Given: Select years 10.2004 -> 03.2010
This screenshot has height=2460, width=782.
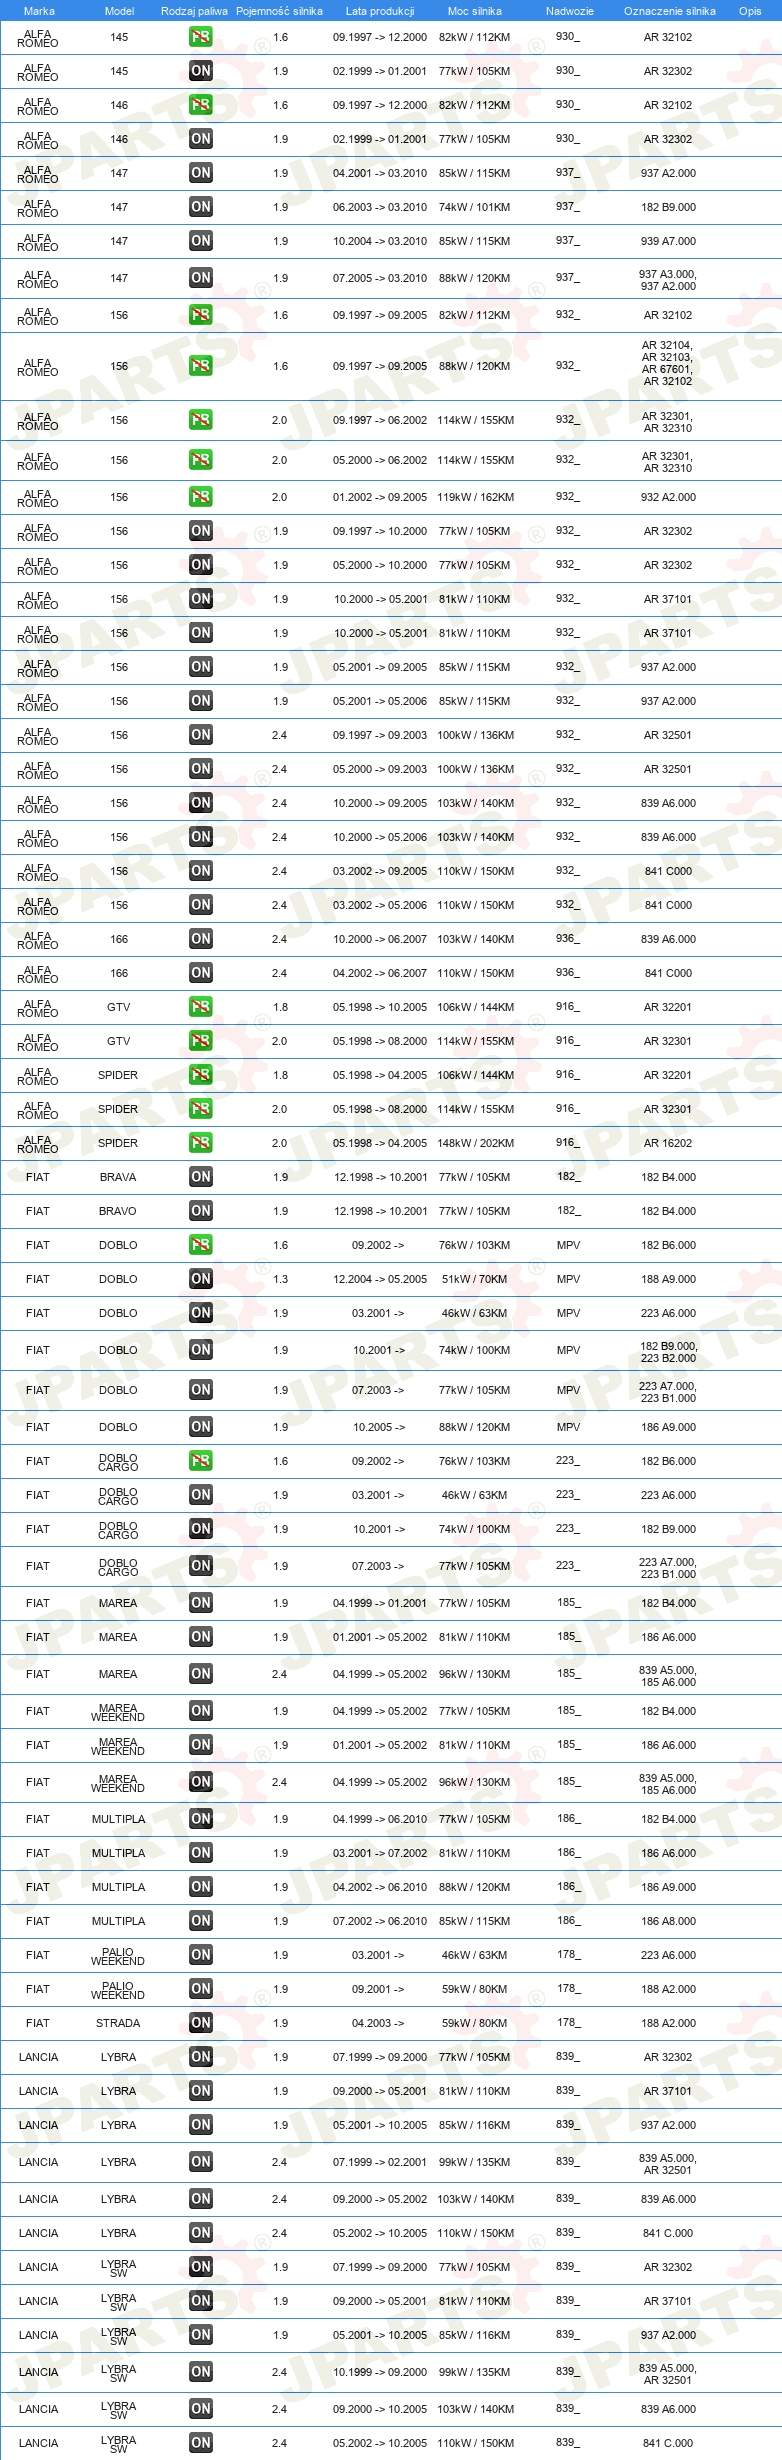Looking at the screenshot, I should click(380, 241).
